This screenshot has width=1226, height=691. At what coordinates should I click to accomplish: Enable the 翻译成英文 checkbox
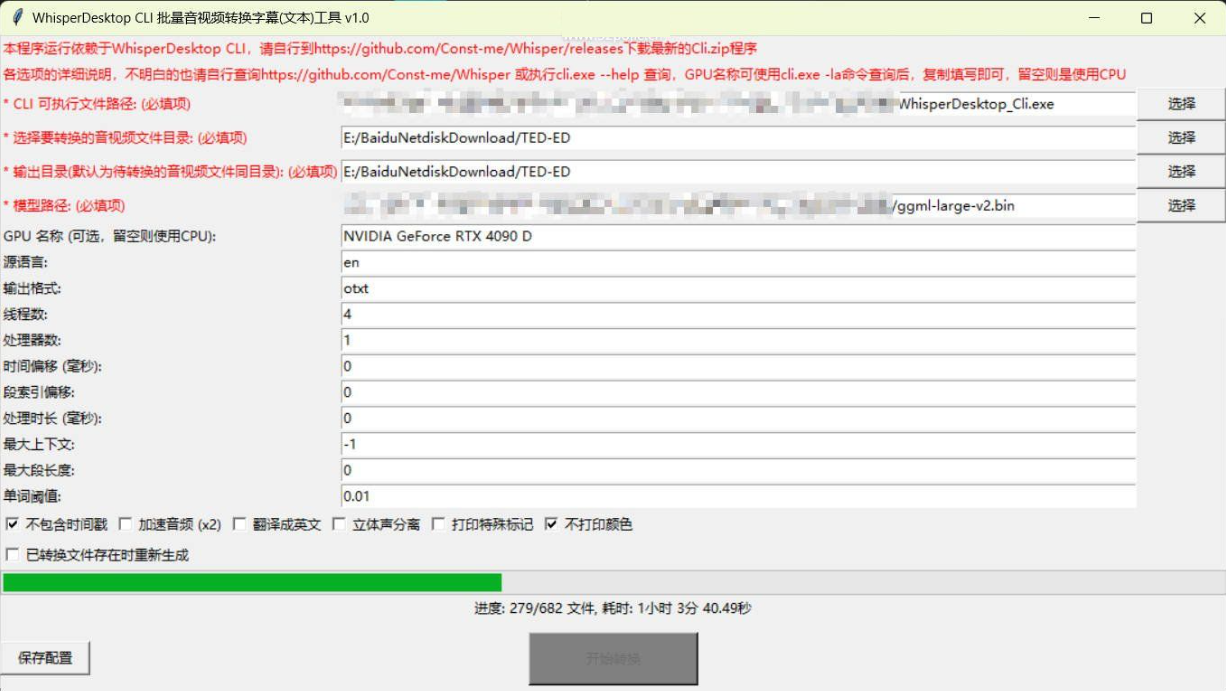click(x=240, y=524)
